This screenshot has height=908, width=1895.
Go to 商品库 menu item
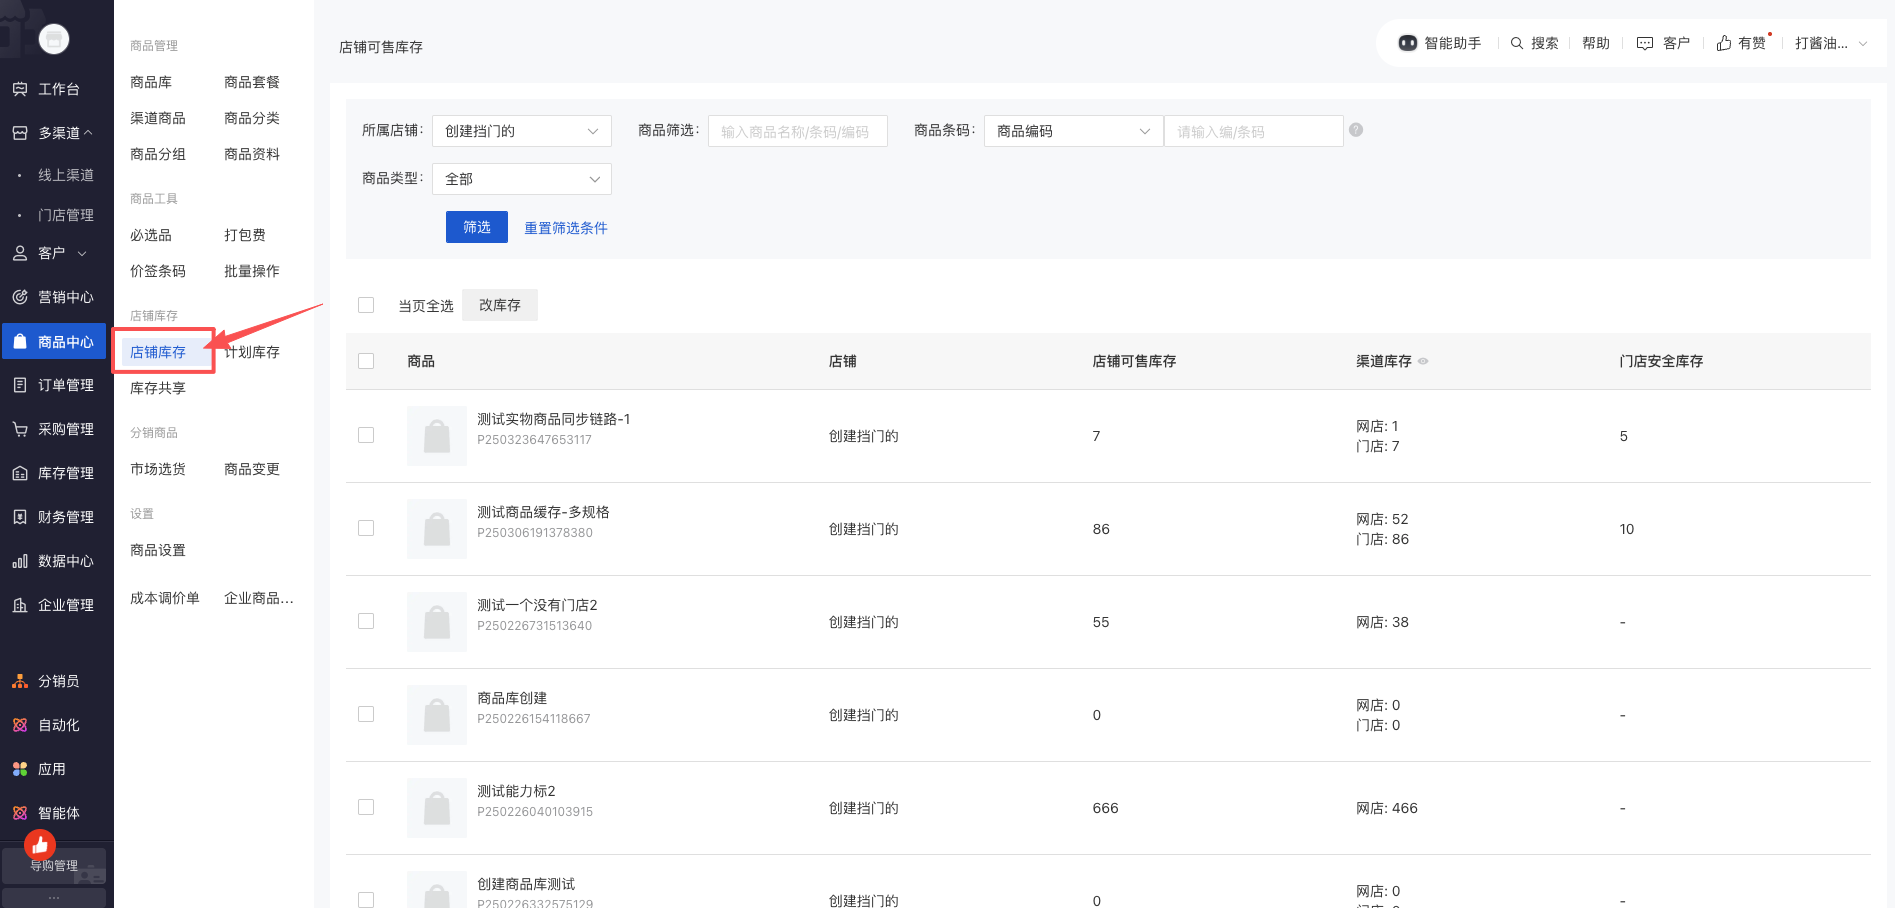point(151,82)
